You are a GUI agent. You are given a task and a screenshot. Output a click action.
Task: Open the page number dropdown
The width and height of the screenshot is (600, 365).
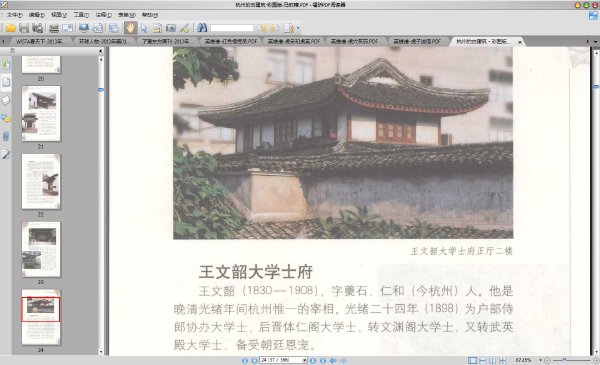(305, 360)
